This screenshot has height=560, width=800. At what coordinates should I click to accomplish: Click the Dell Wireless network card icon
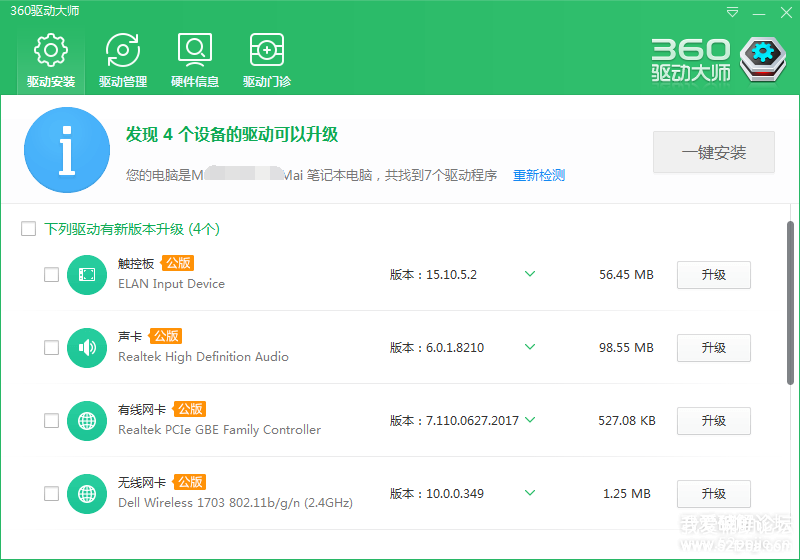coord(87,494)
